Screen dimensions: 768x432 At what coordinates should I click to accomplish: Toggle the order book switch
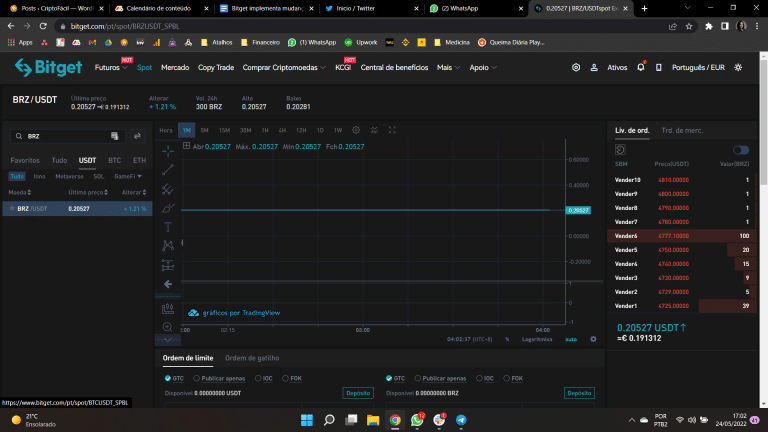click(741, 150)
